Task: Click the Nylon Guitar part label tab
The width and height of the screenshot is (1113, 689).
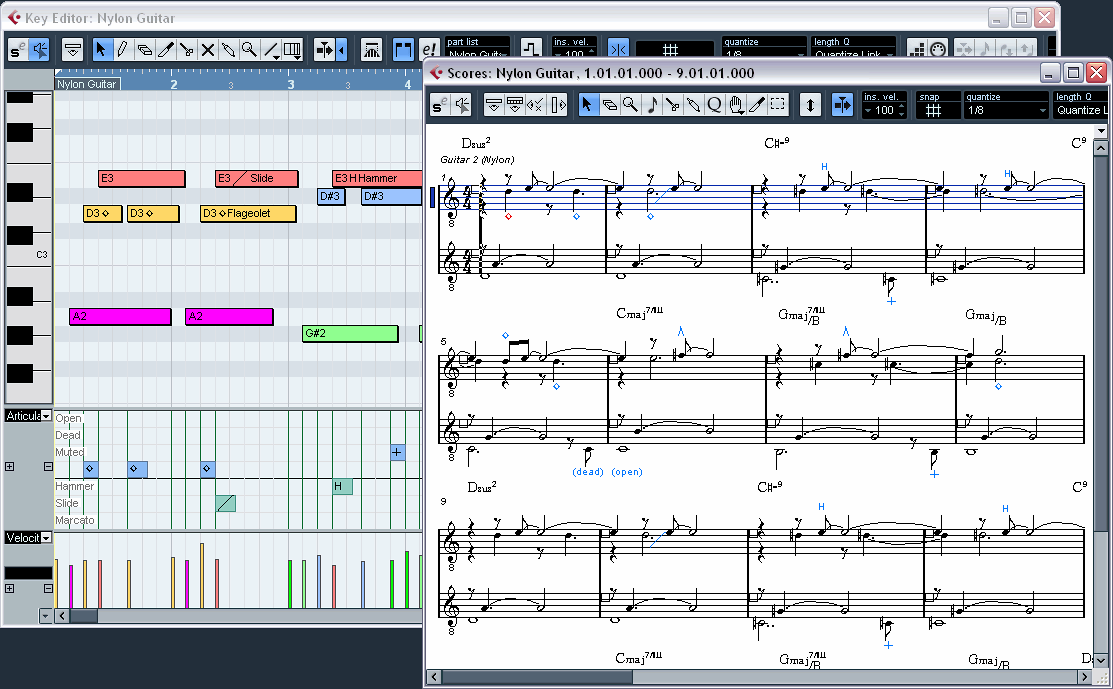Action: click(87, 84)
